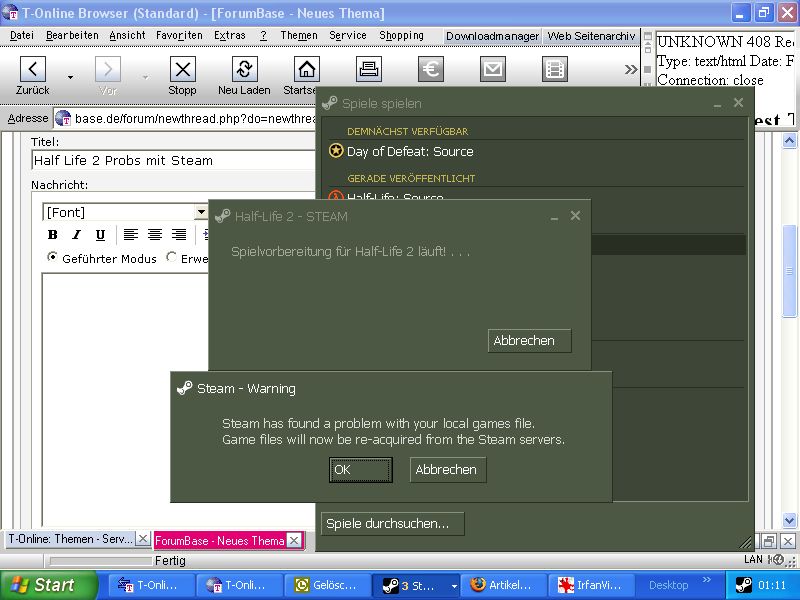Click the printer icon in browser toolbar

tap(369, 69)
